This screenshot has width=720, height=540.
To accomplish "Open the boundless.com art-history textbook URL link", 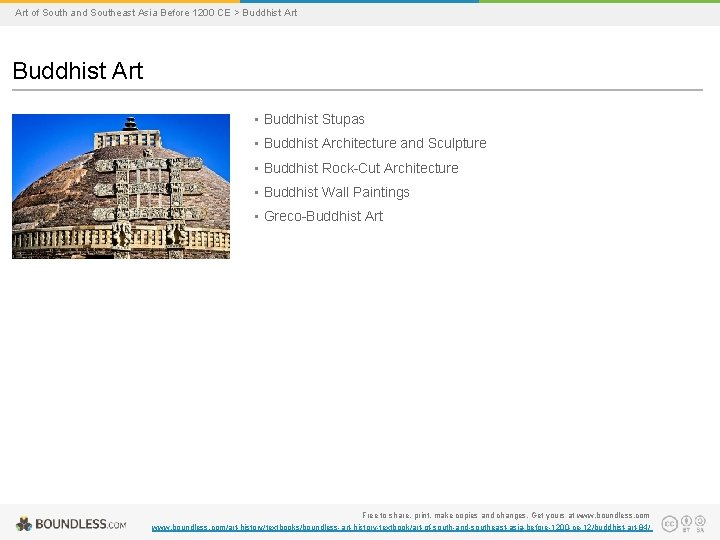I will [402, 528].
